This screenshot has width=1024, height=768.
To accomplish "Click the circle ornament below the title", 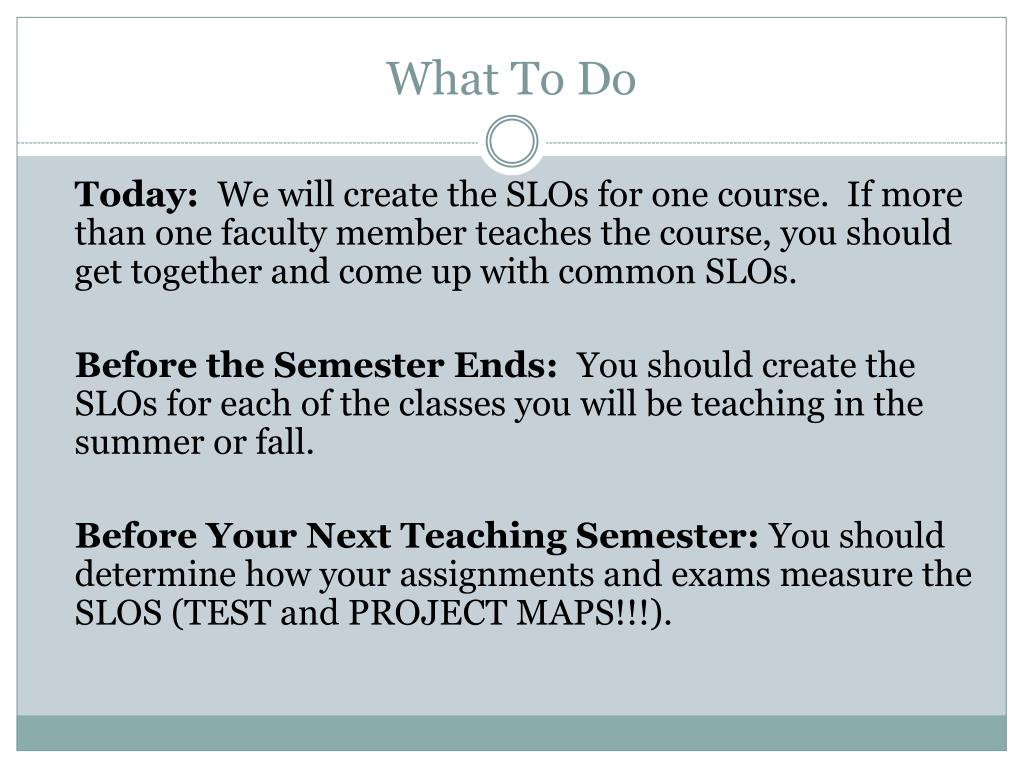I will tap(512, 142).
